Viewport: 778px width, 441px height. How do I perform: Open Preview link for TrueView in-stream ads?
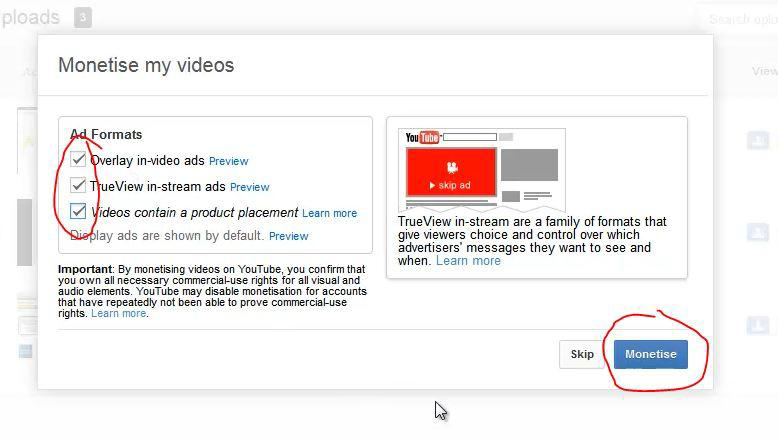249,187
